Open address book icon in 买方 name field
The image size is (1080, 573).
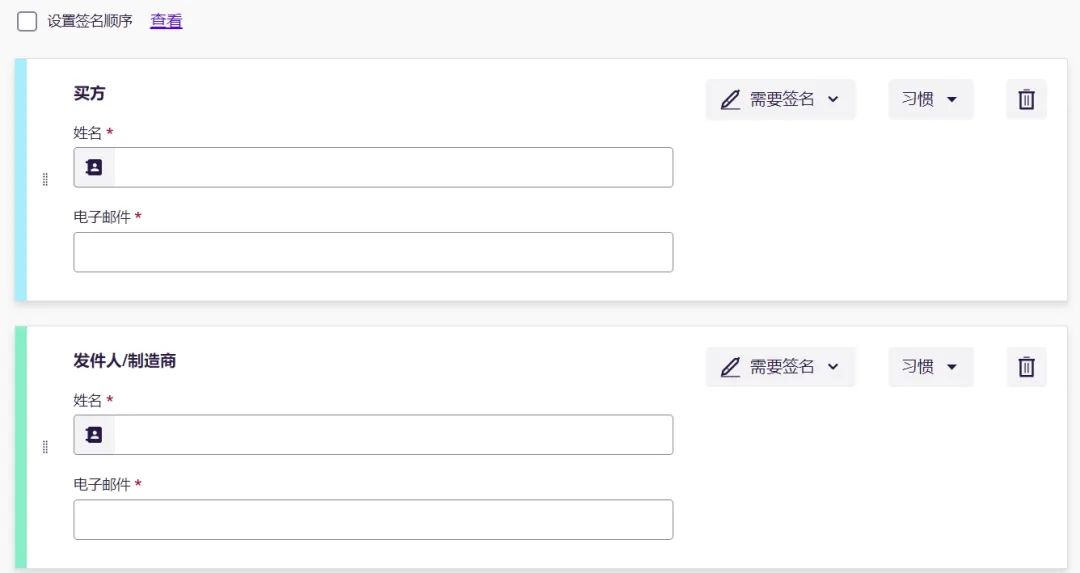(x=94, y=167)
